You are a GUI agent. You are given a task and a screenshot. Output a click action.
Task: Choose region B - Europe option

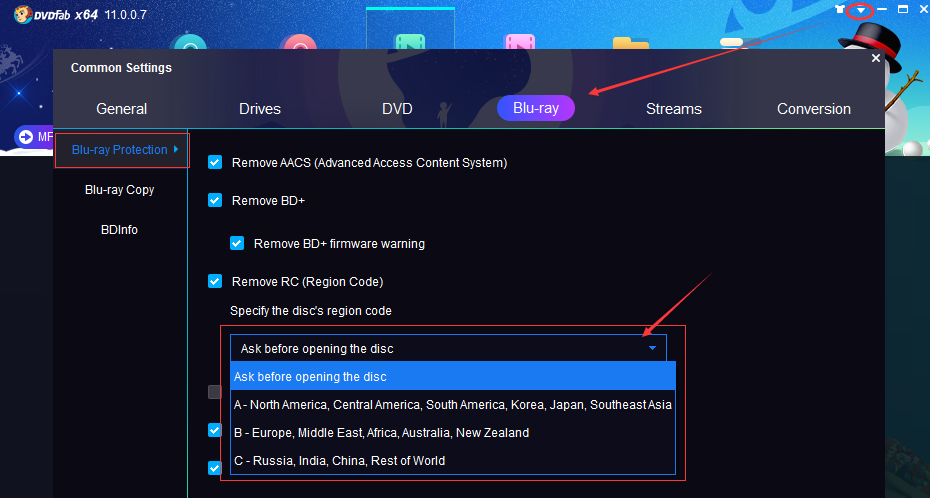click(x=453, y=433)
